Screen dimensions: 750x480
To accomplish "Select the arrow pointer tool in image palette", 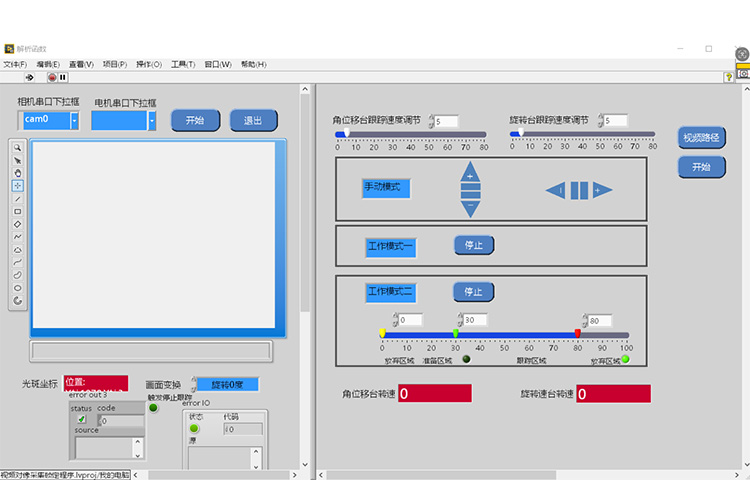I will [17, 160].
